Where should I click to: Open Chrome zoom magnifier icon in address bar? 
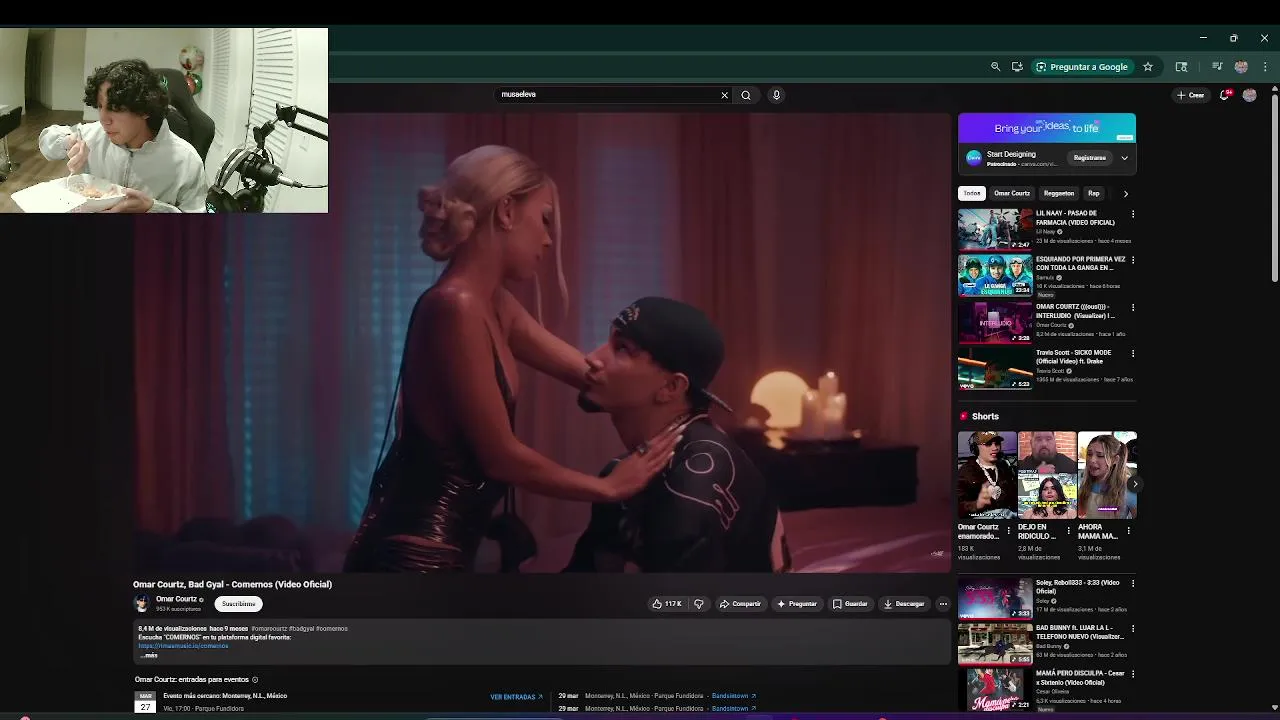point(995,67)
